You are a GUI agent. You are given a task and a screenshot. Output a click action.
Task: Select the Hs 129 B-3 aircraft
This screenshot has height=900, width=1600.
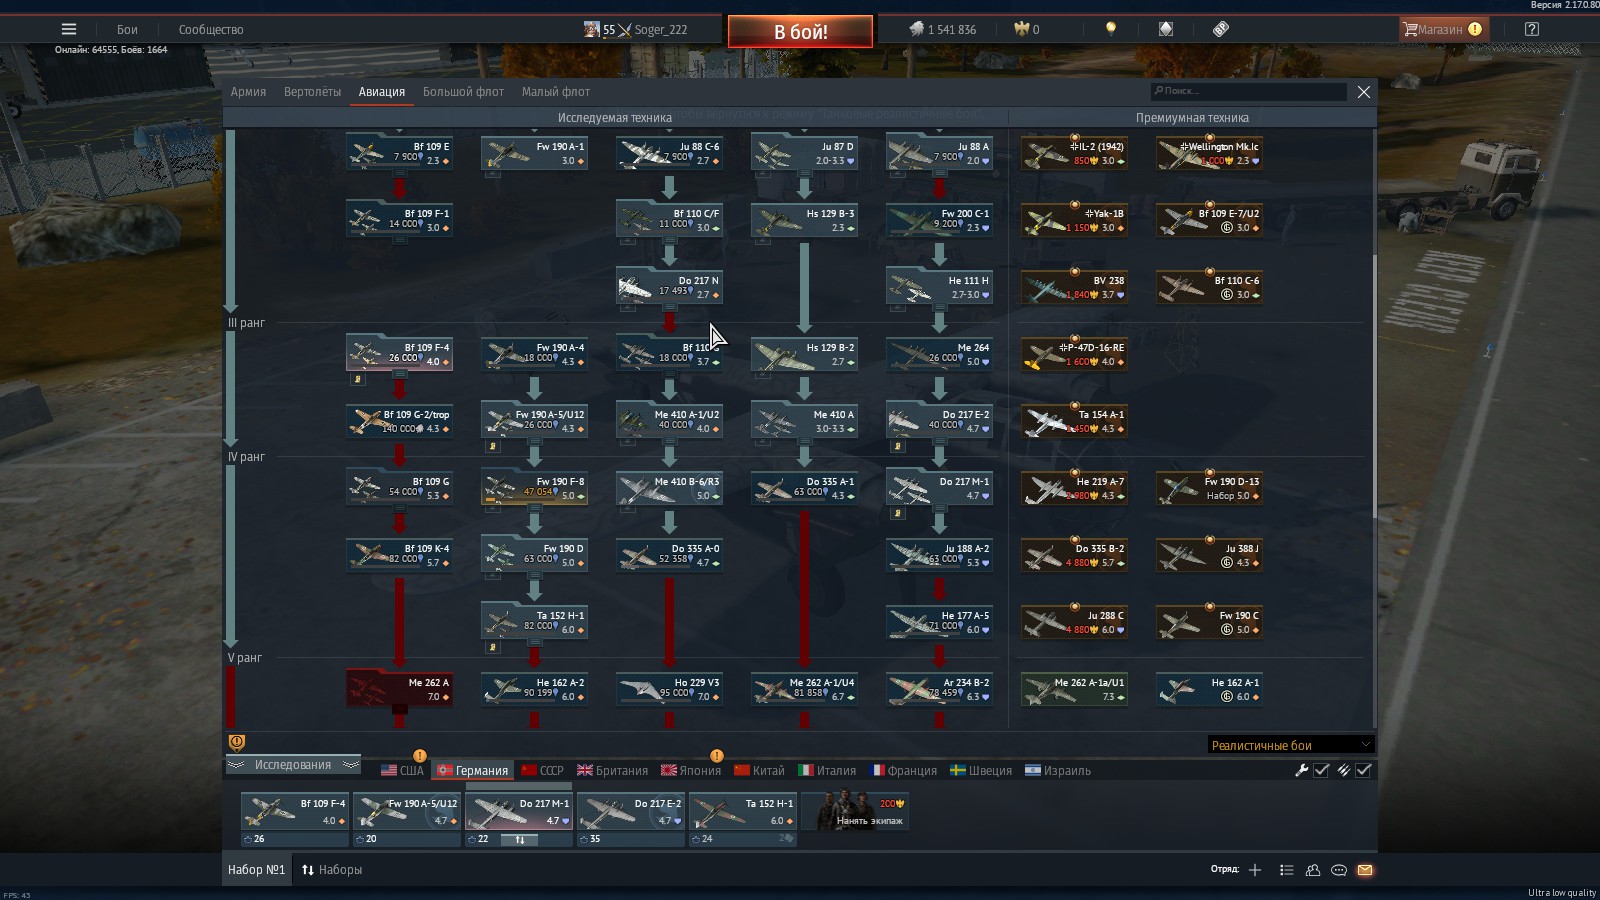tap(804, 220)
